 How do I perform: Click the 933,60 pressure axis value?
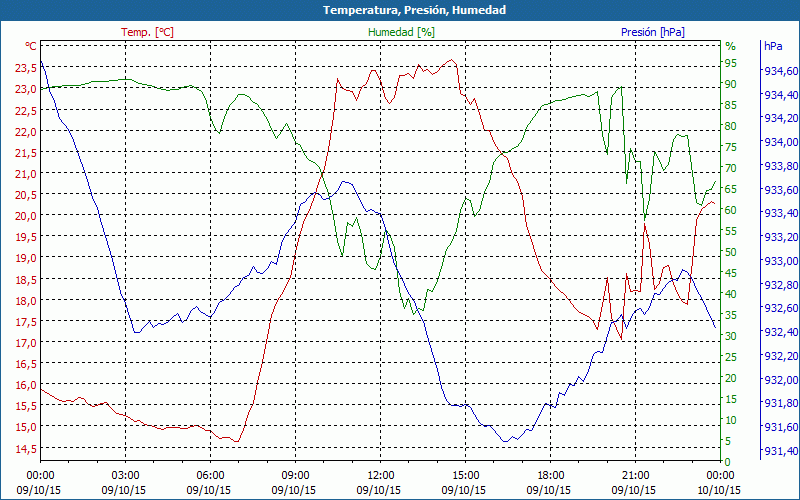[x=781, y=190]
